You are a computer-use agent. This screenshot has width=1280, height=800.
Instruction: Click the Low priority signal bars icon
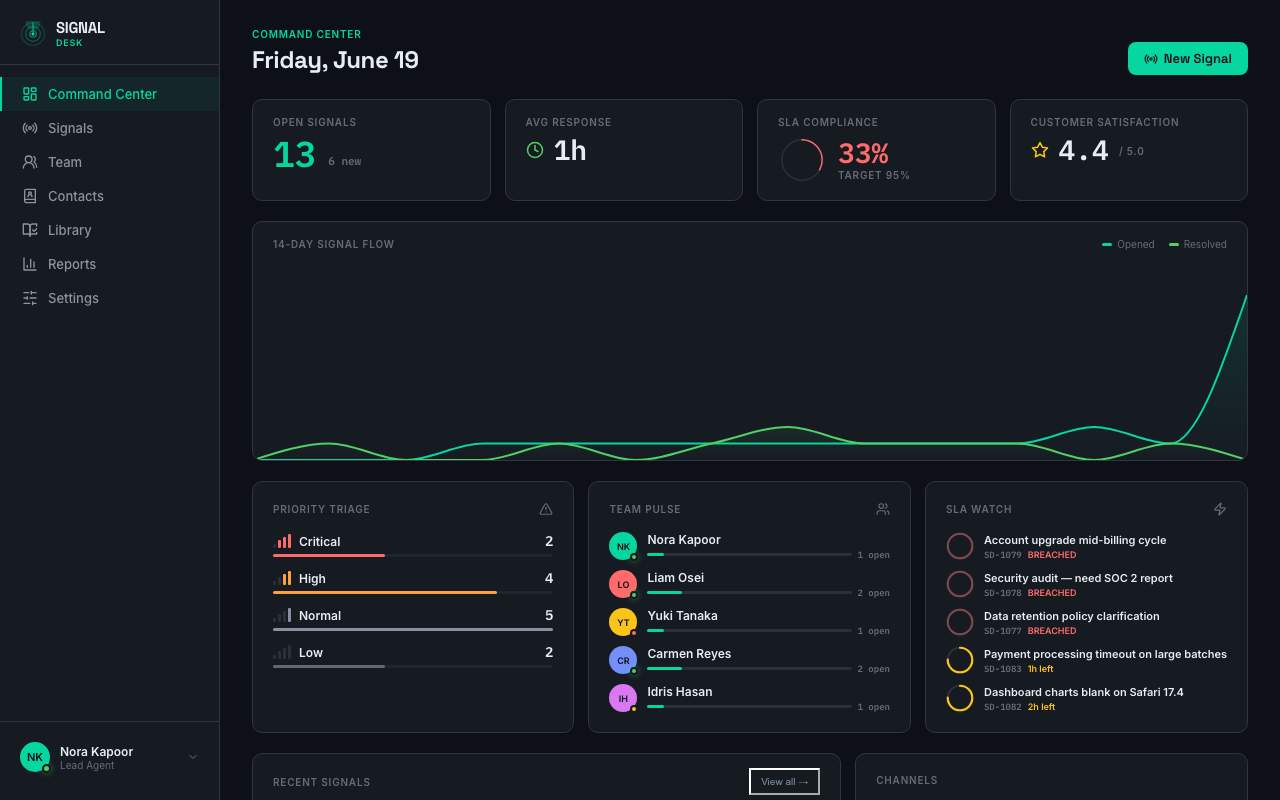[282, 652]
